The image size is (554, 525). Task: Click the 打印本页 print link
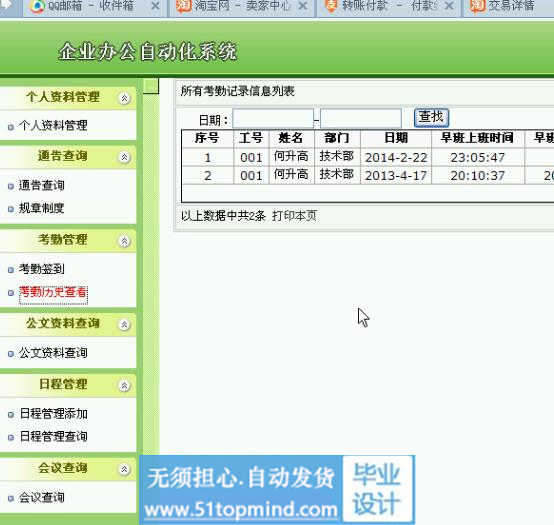(294, 216)
